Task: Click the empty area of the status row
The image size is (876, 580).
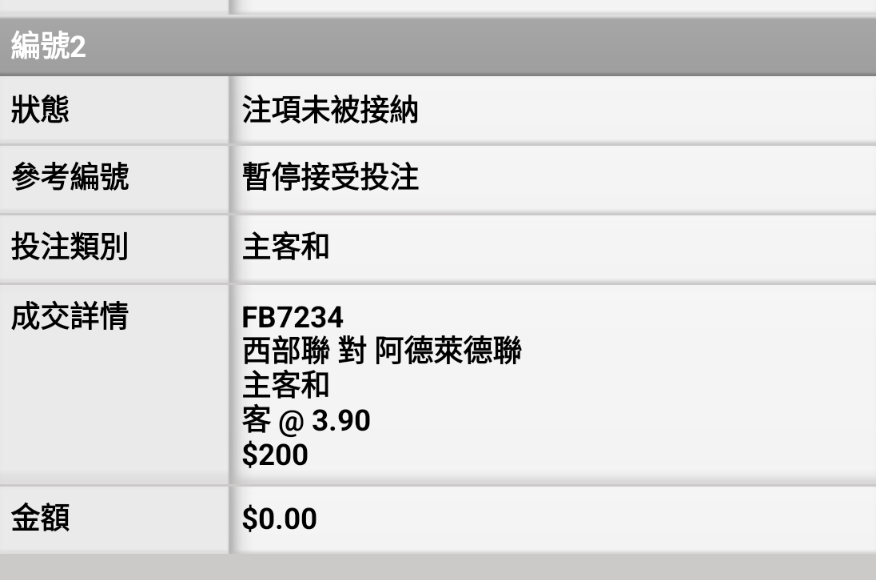Action: [x=642, y=110]
